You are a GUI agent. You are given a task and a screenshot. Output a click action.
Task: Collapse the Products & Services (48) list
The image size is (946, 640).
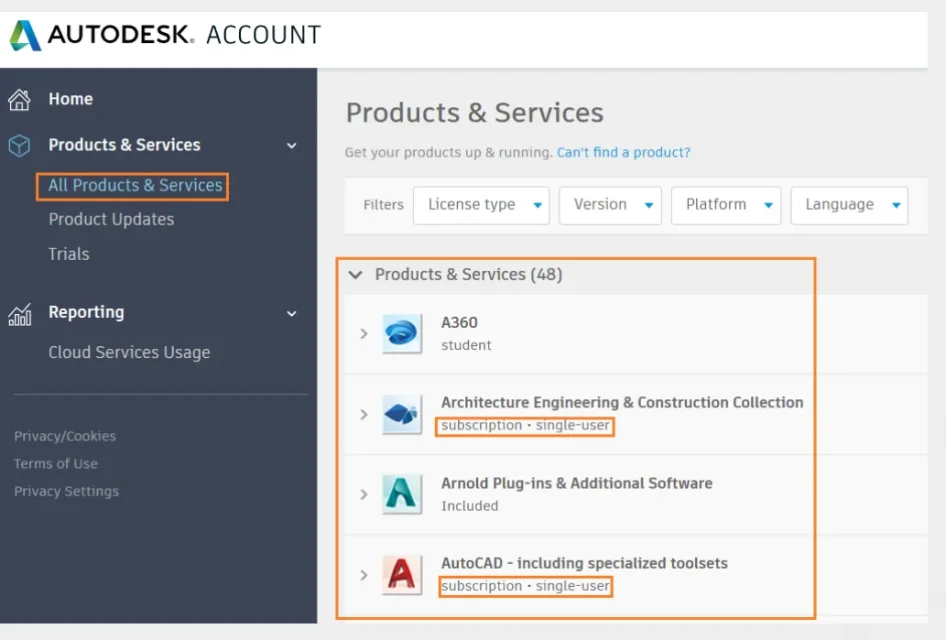coord(355,275)
